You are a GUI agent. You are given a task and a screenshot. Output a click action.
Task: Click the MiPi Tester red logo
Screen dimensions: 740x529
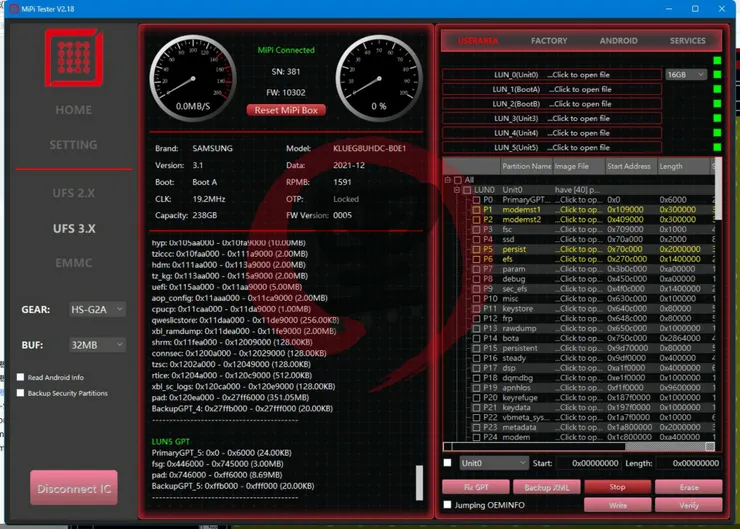[74, 58]
